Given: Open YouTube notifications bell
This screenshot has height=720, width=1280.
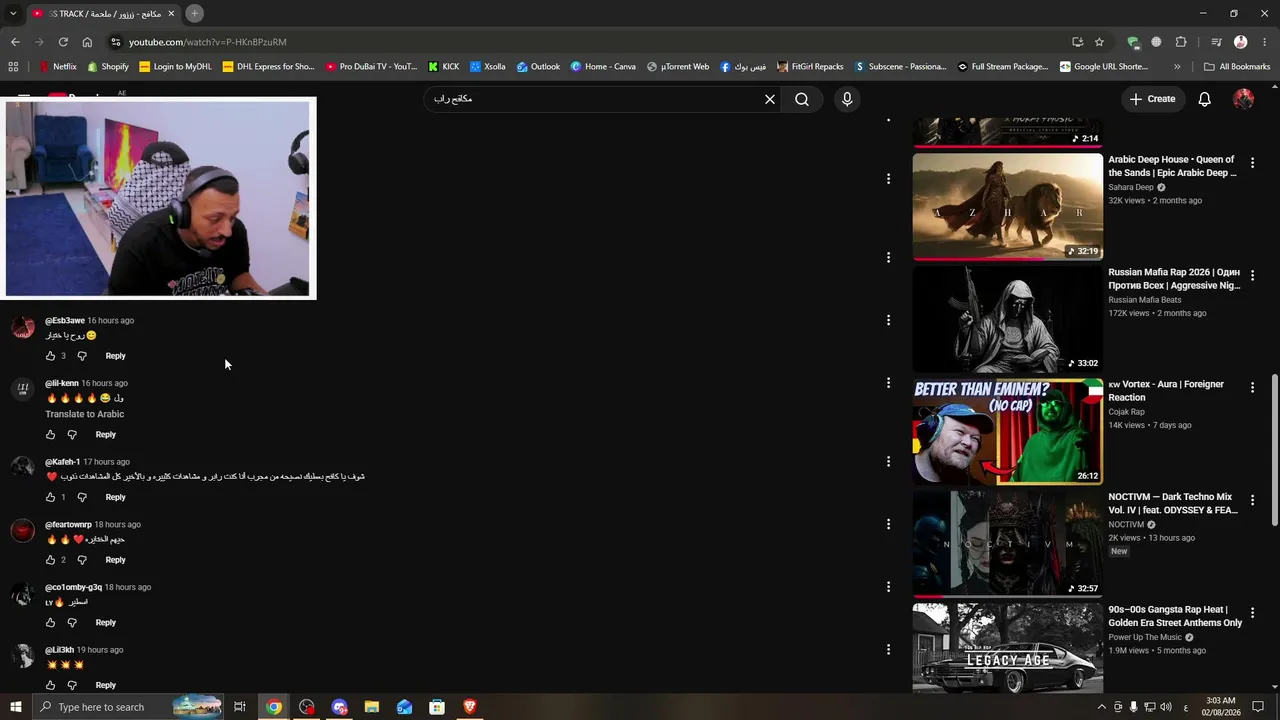Looking at the screenshot, I should coord(1205,99).
